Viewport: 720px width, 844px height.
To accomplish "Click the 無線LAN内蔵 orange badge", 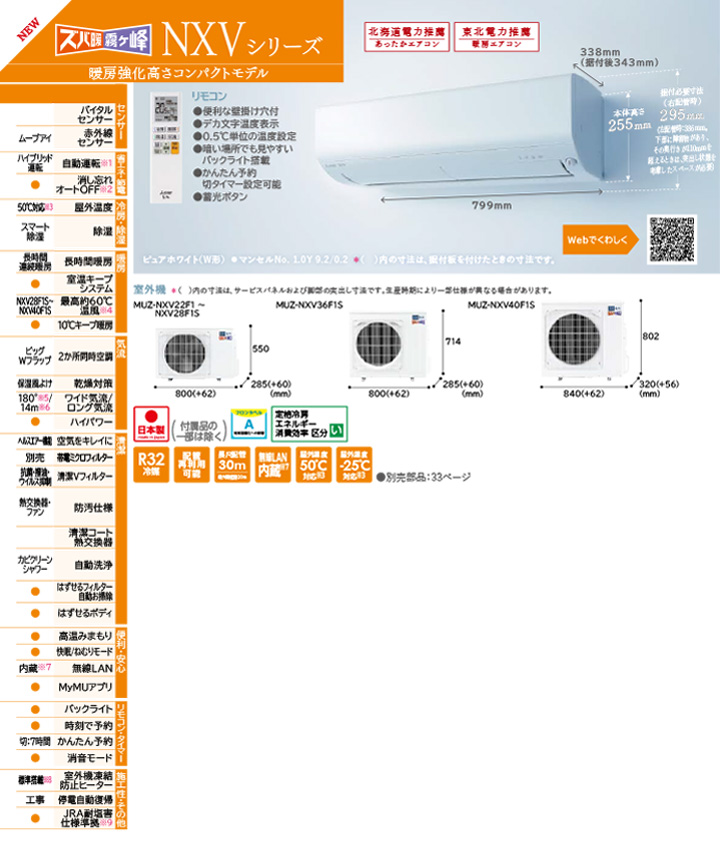I will [273, 464].
